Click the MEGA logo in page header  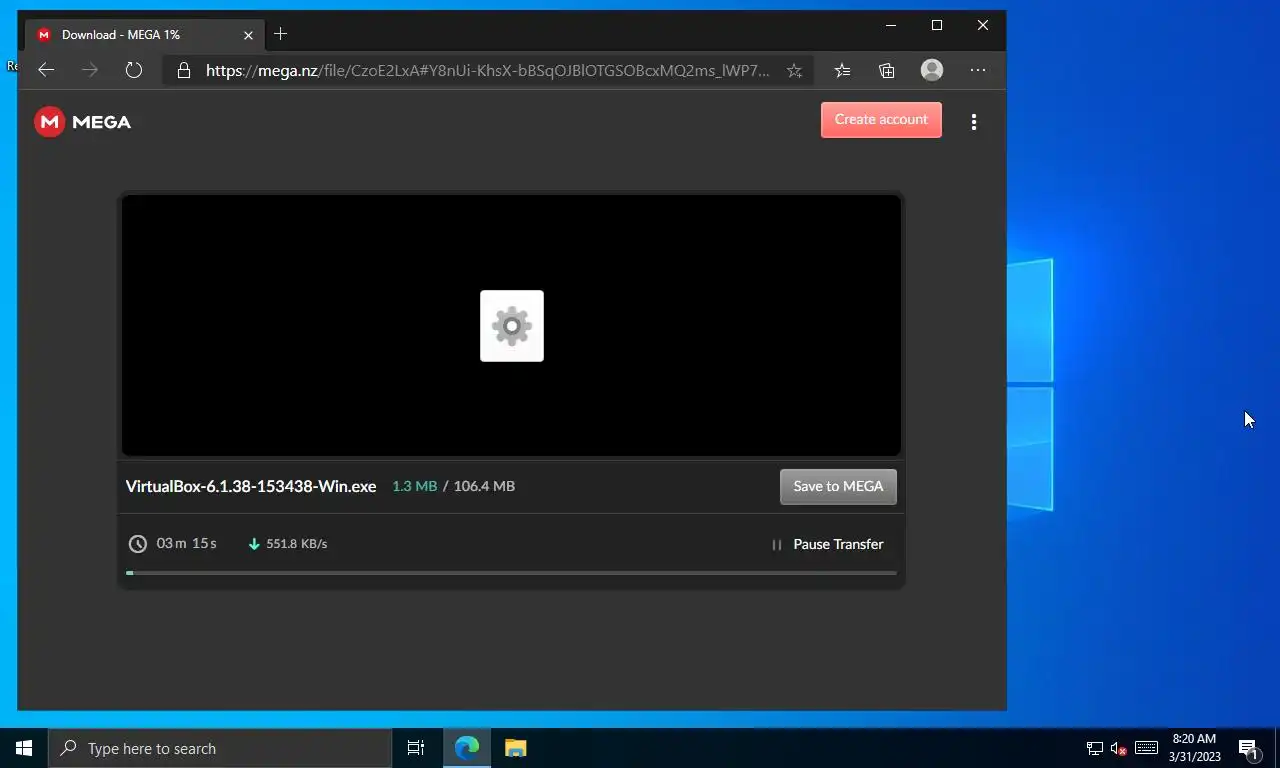coord(82,122)
